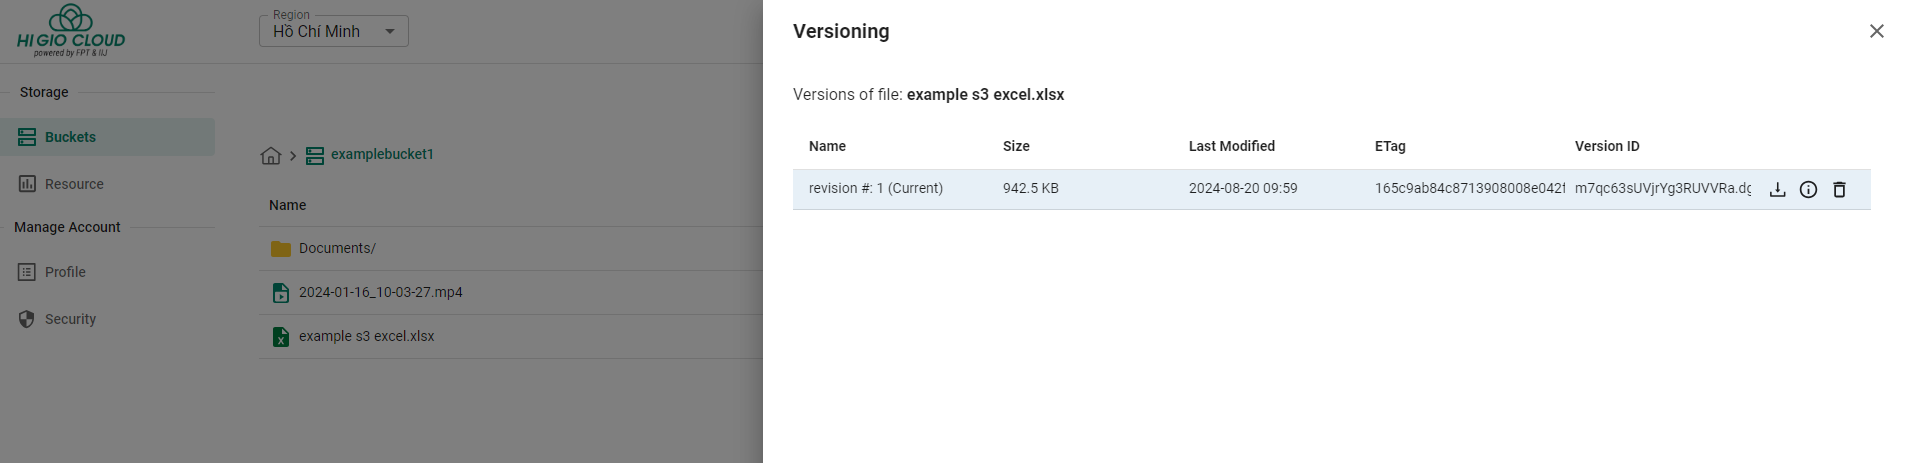This screenshot has height=463, width=1914.
Task: Open Buckets in the sidebar
Action: [x=107, y=137]
